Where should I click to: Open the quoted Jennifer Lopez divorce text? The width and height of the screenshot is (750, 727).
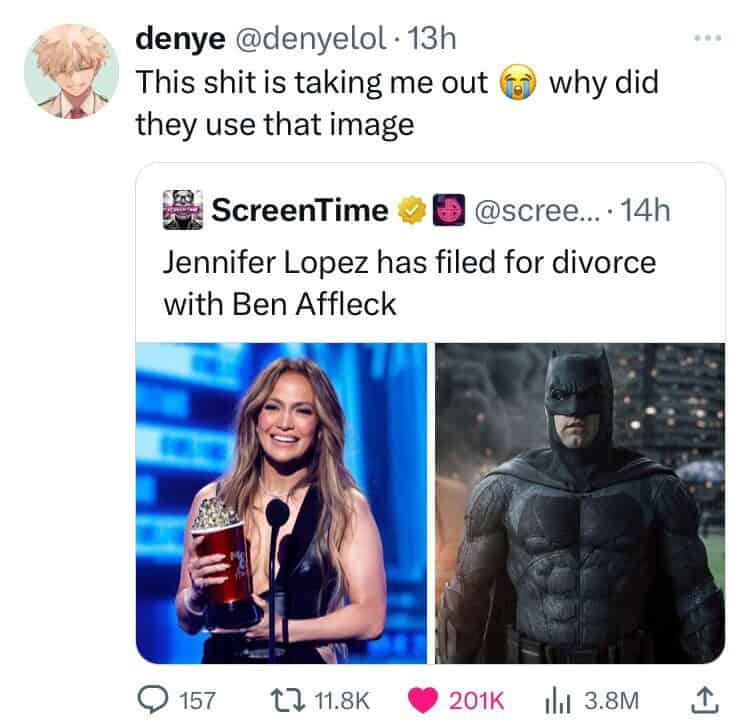tap(409, 283)
